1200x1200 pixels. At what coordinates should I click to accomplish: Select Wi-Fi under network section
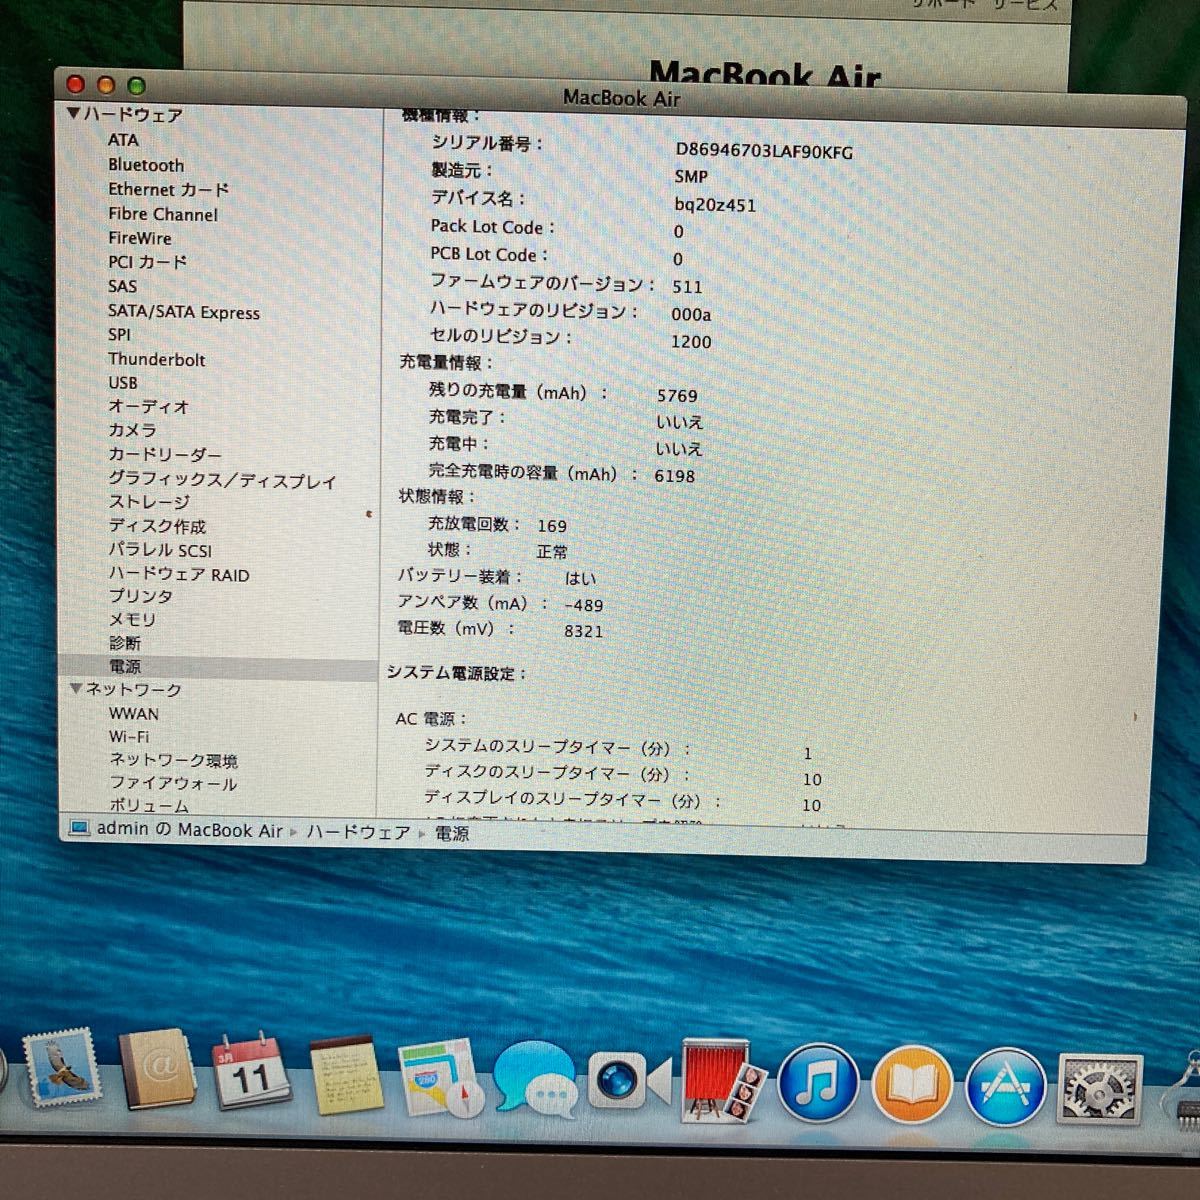128,737
